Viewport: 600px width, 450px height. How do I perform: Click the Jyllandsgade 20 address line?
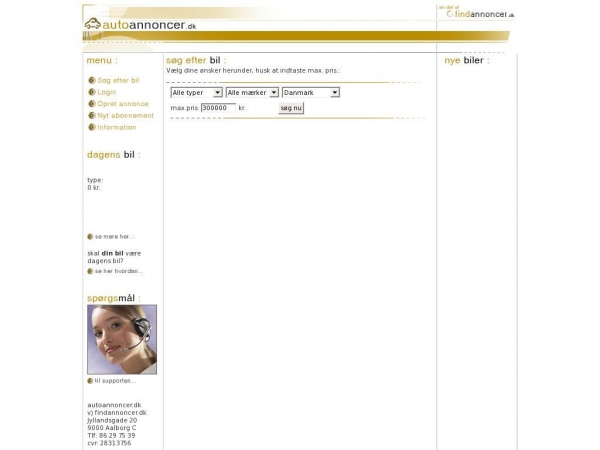coord(112,421)
